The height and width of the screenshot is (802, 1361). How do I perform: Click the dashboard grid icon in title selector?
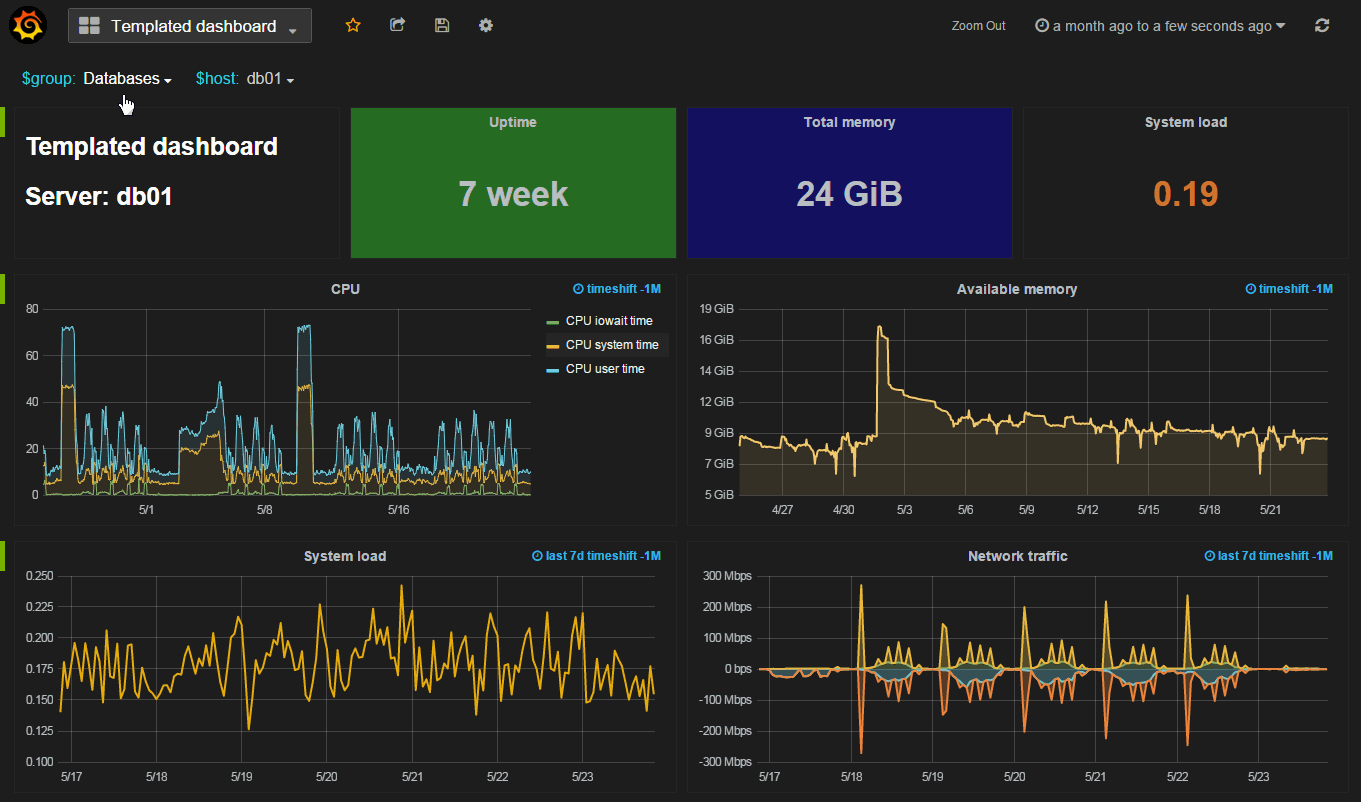(89, 26)
